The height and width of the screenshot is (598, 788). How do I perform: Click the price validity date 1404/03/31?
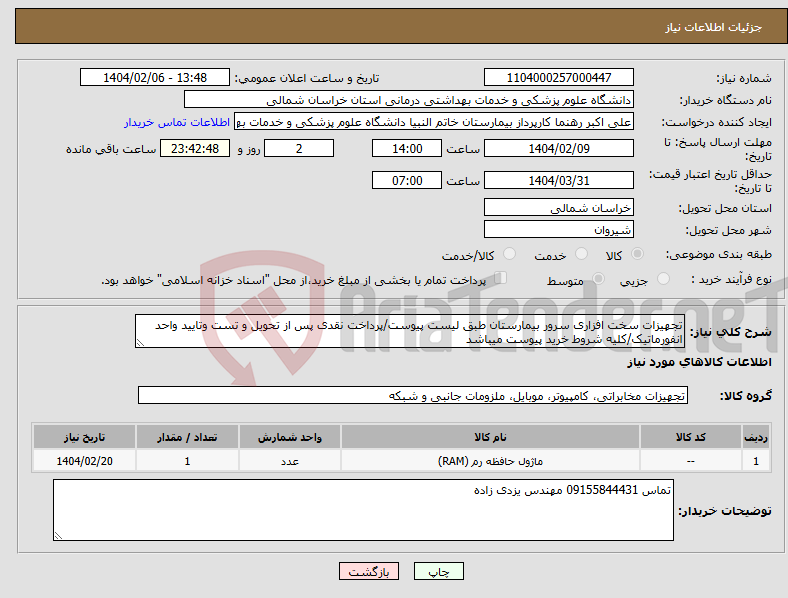(x=558, y=180)
